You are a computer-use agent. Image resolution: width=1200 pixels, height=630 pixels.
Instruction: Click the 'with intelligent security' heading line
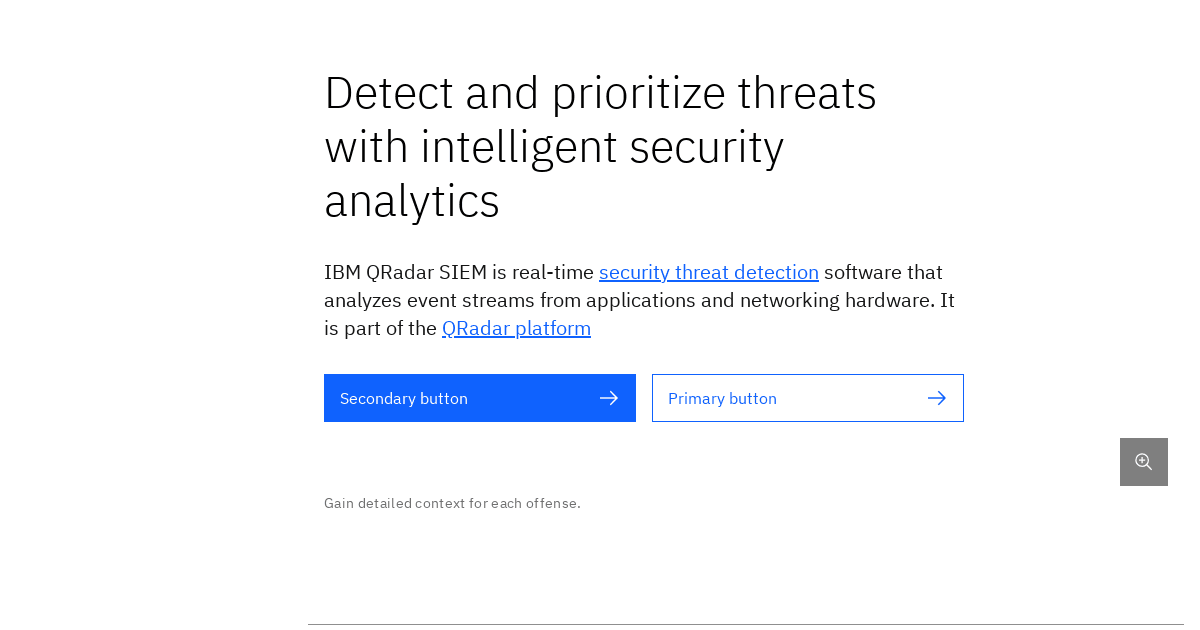pos(554,146)
